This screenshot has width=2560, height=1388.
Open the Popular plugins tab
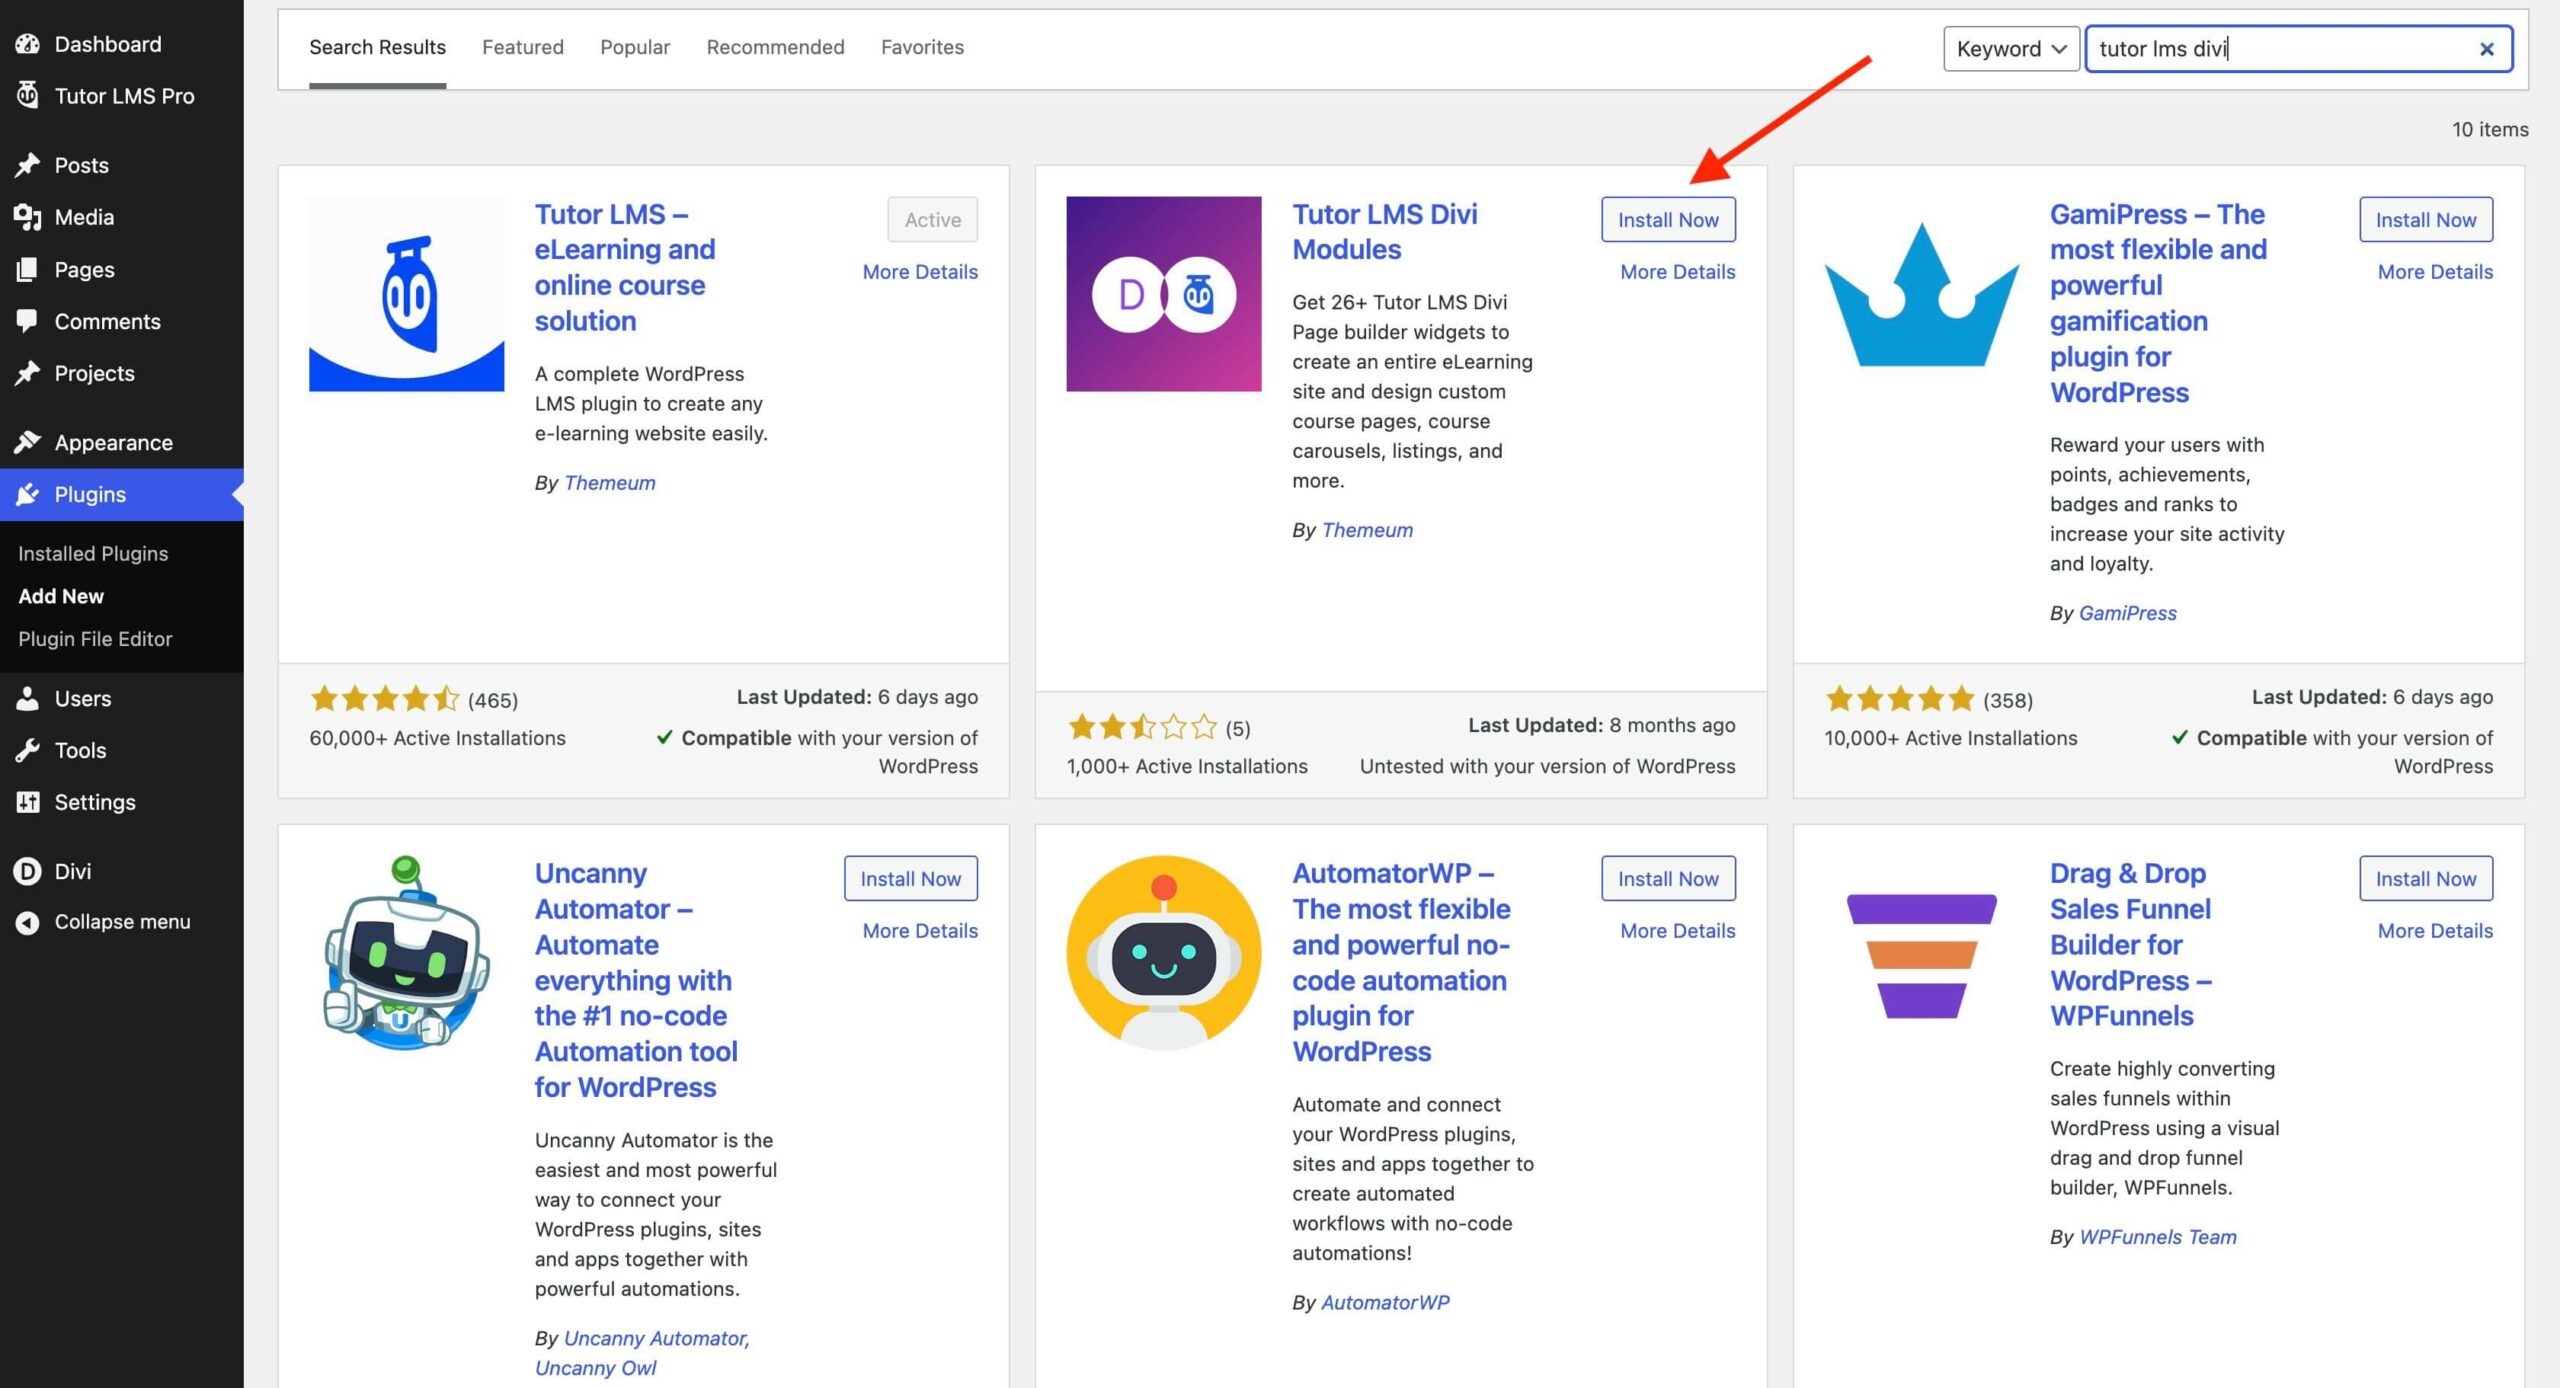[635, 47]
